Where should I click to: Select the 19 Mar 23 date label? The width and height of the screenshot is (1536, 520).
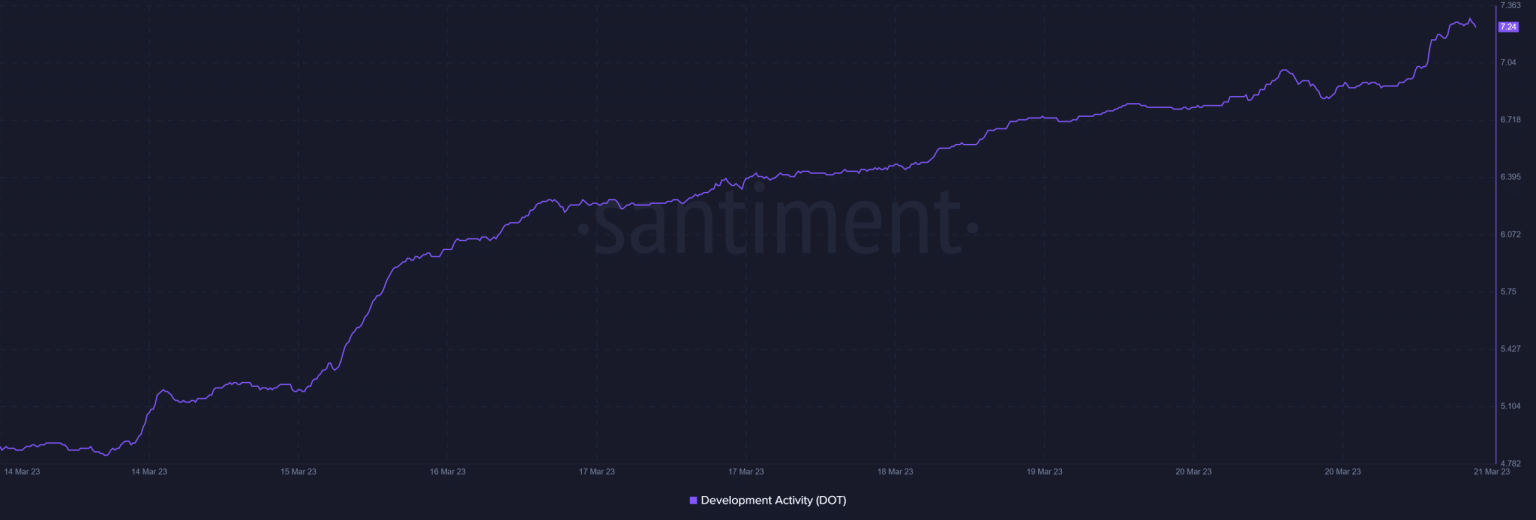[1044, 471]
